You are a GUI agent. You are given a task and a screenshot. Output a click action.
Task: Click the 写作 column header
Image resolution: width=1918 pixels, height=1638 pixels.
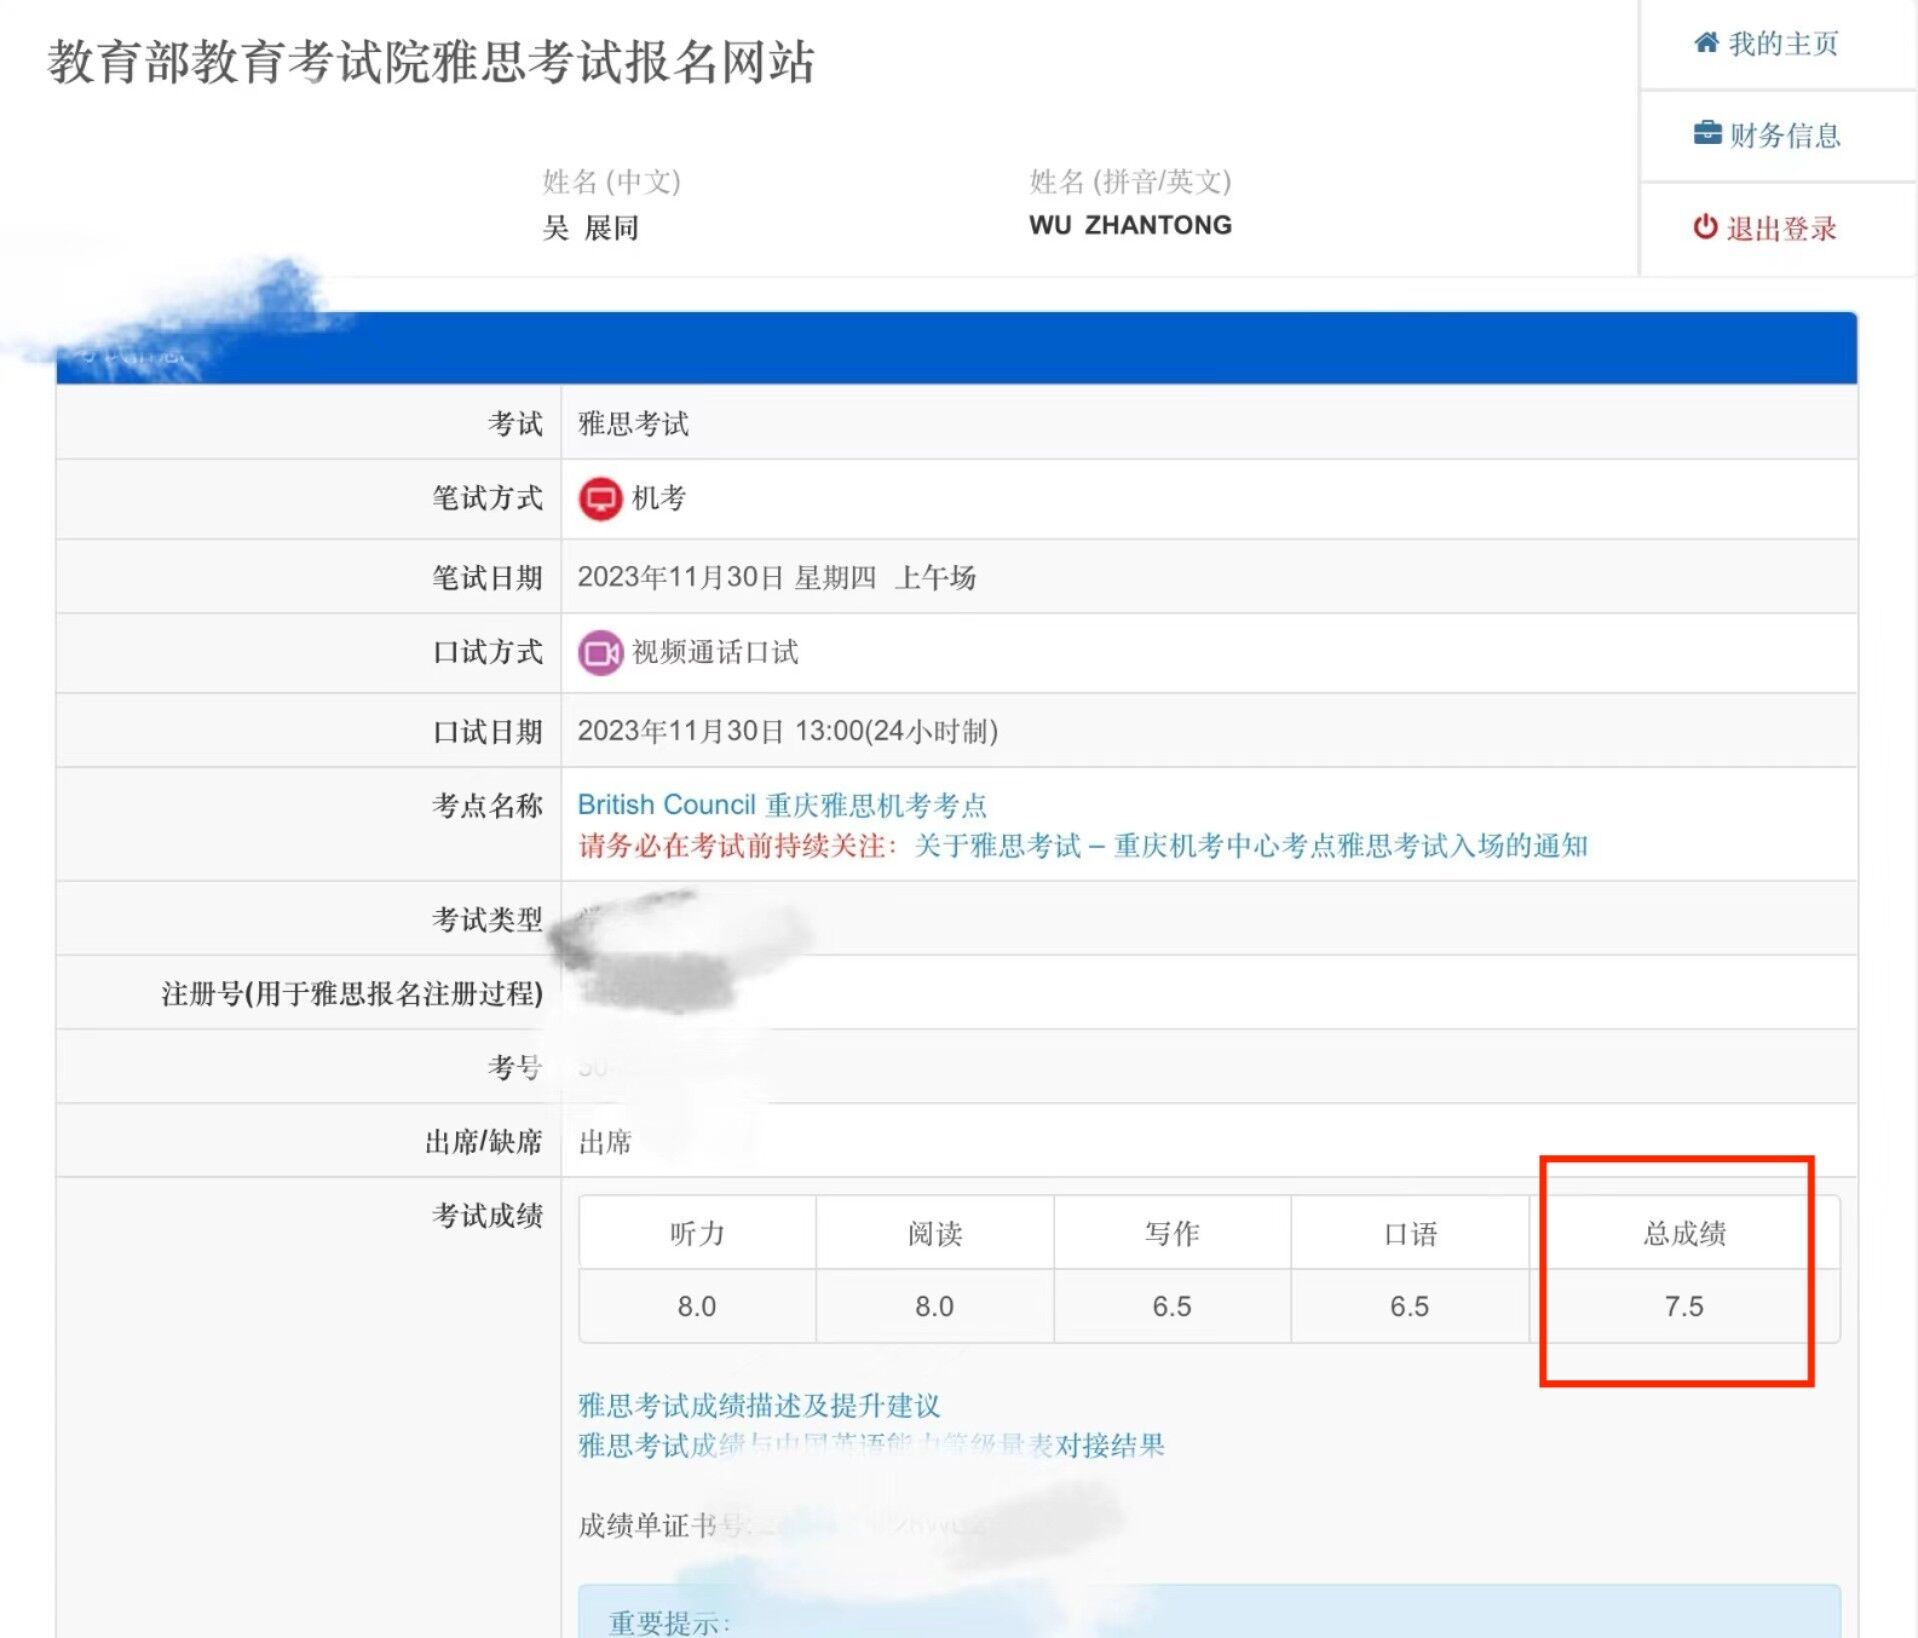pos(1171,1233)
